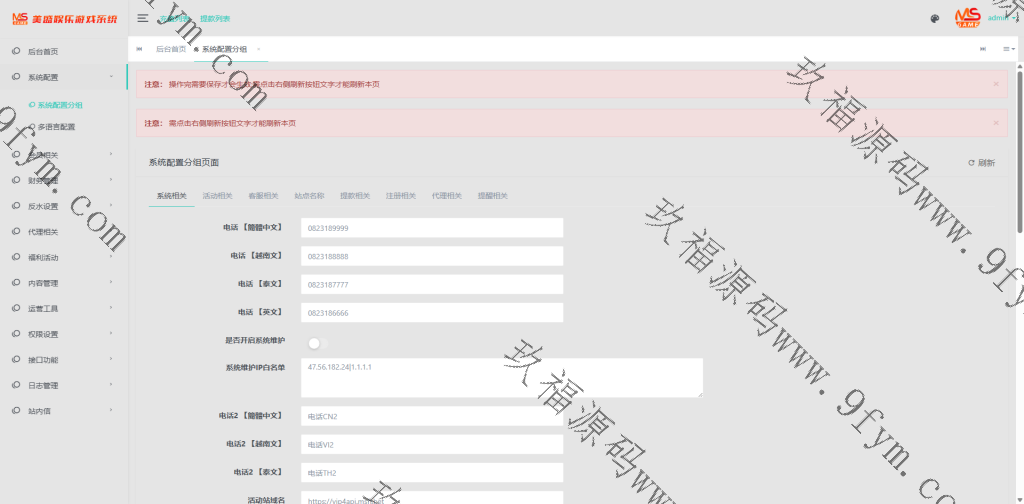Image resolution: width=1024 pixels, height=504 pixels.
Task: Open the tab operations dropdown menu
Action: pyautogui.click(x=1008, y=49)
